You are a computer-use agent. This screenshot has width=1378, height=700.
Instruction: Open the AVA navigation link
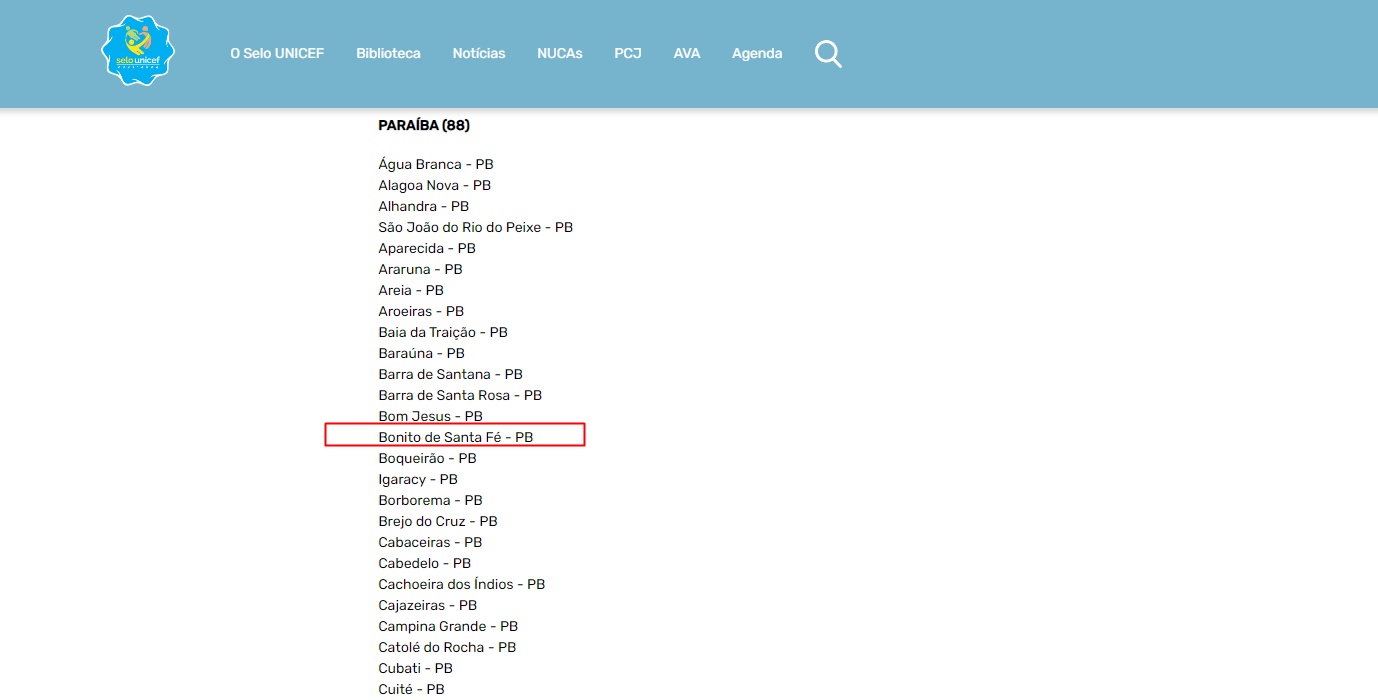coord(687,54)
